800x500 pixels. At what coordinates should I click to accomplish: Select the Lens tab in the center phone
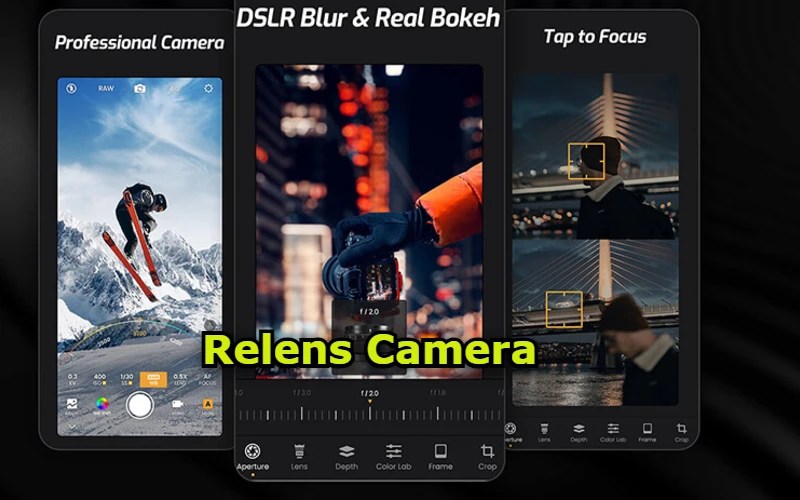299,457
